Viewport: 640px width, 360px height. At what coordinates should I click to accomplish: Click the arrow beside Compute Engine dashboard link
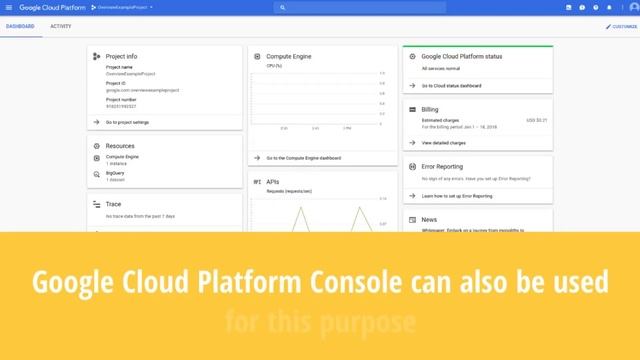pos(257,158)
